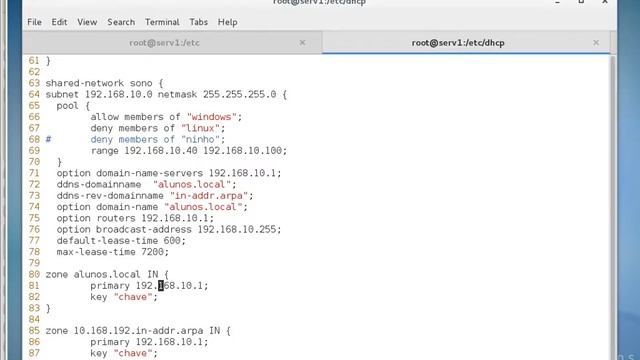Open the Help menu
This screenshot has height=360, width=640.
[227, 22]
